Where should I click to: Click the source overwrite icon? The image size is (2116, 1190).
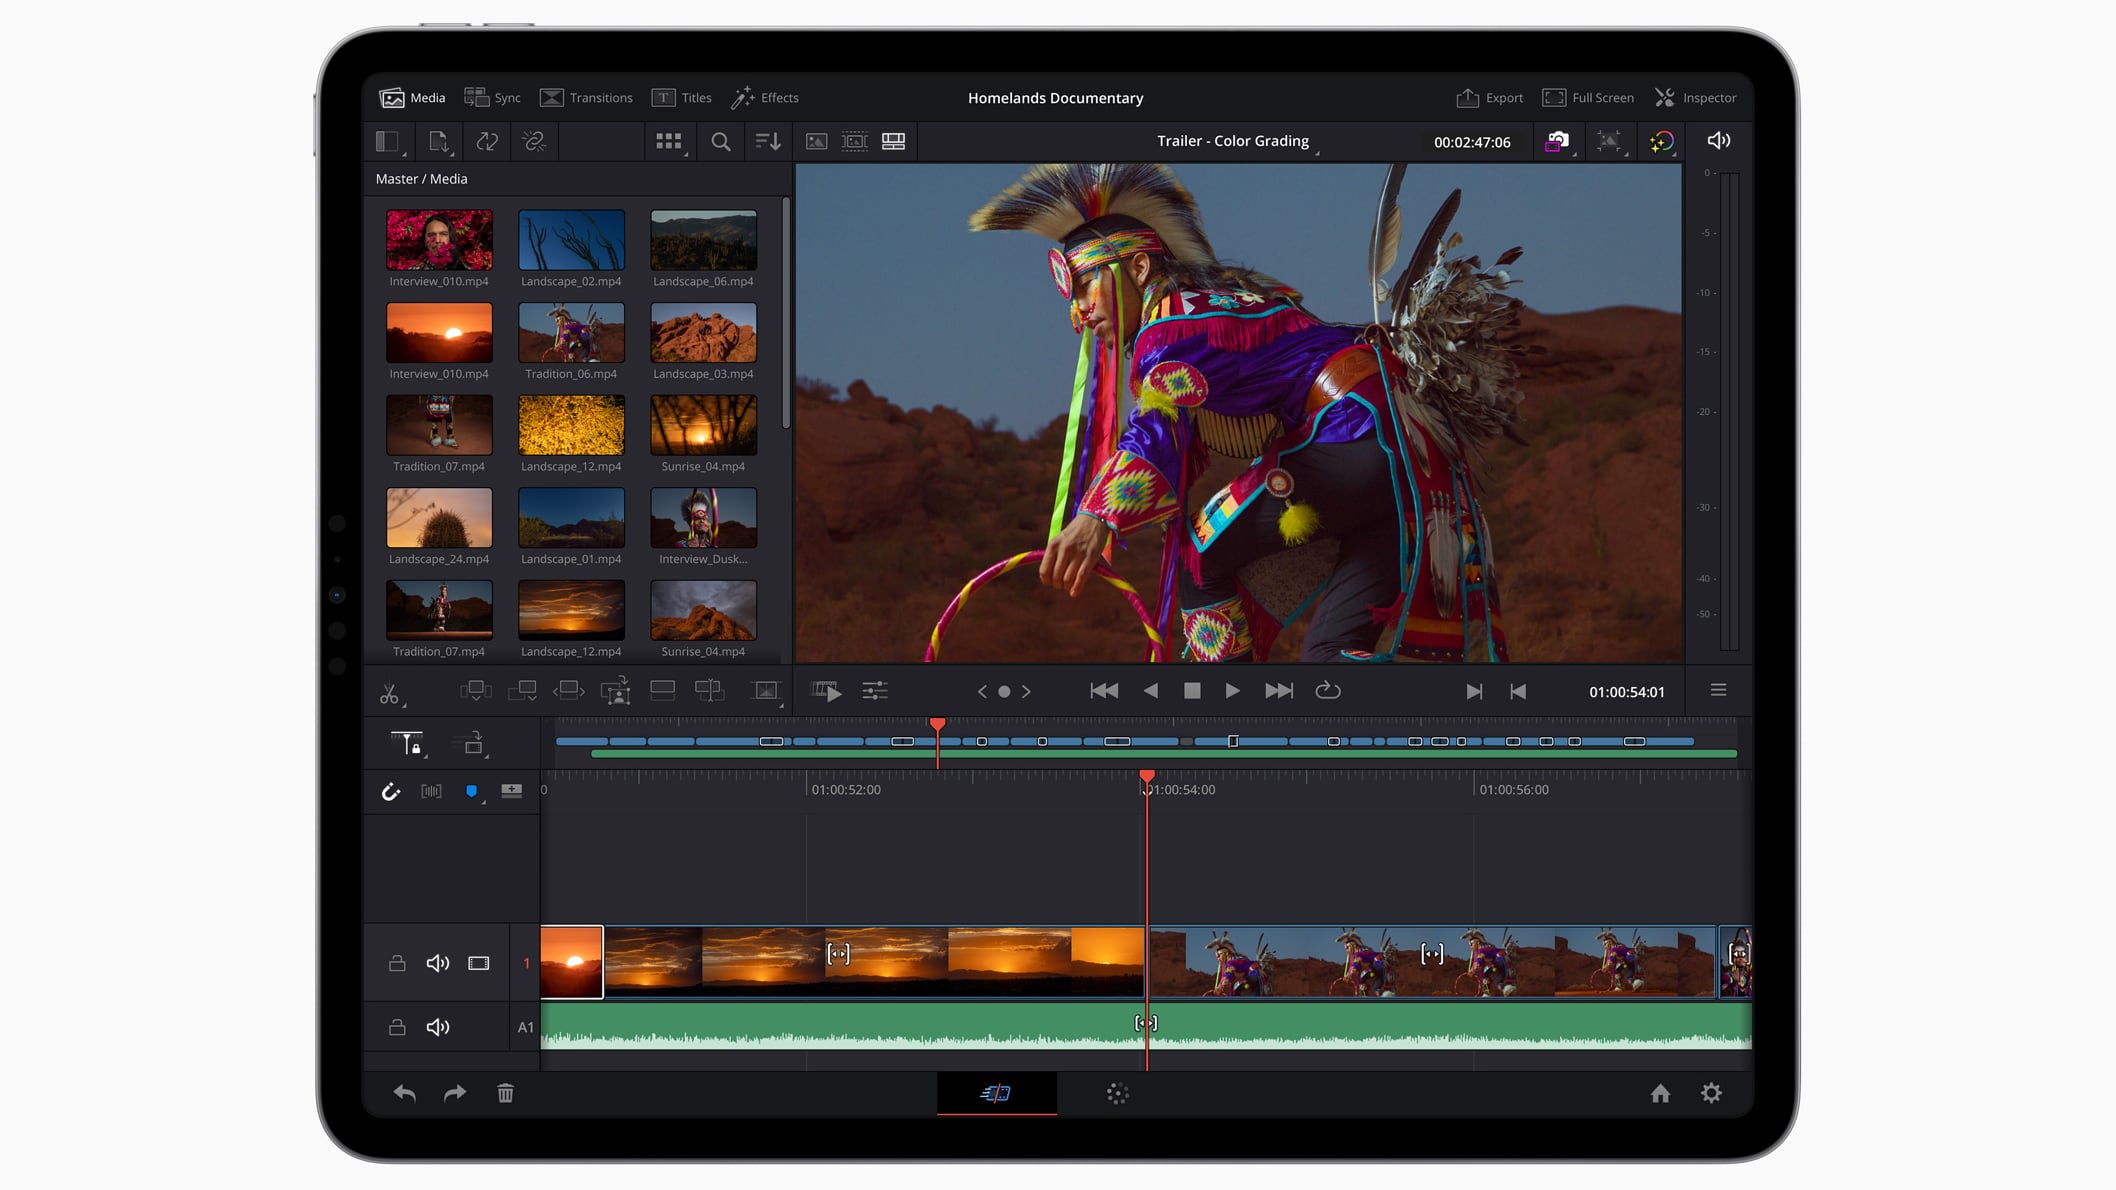coord(709,690)
